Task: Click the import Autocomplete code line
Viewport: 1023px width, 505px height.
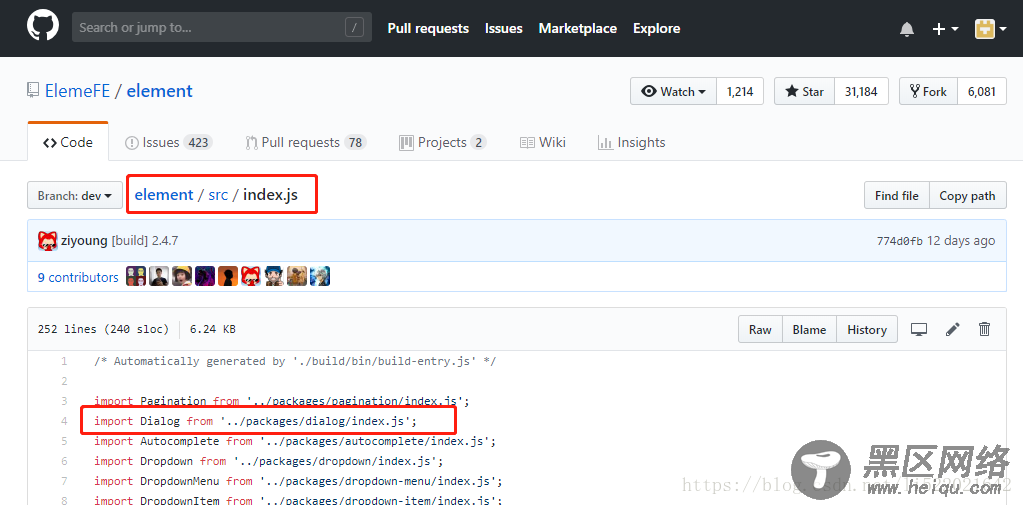Action: pos(295,441)
